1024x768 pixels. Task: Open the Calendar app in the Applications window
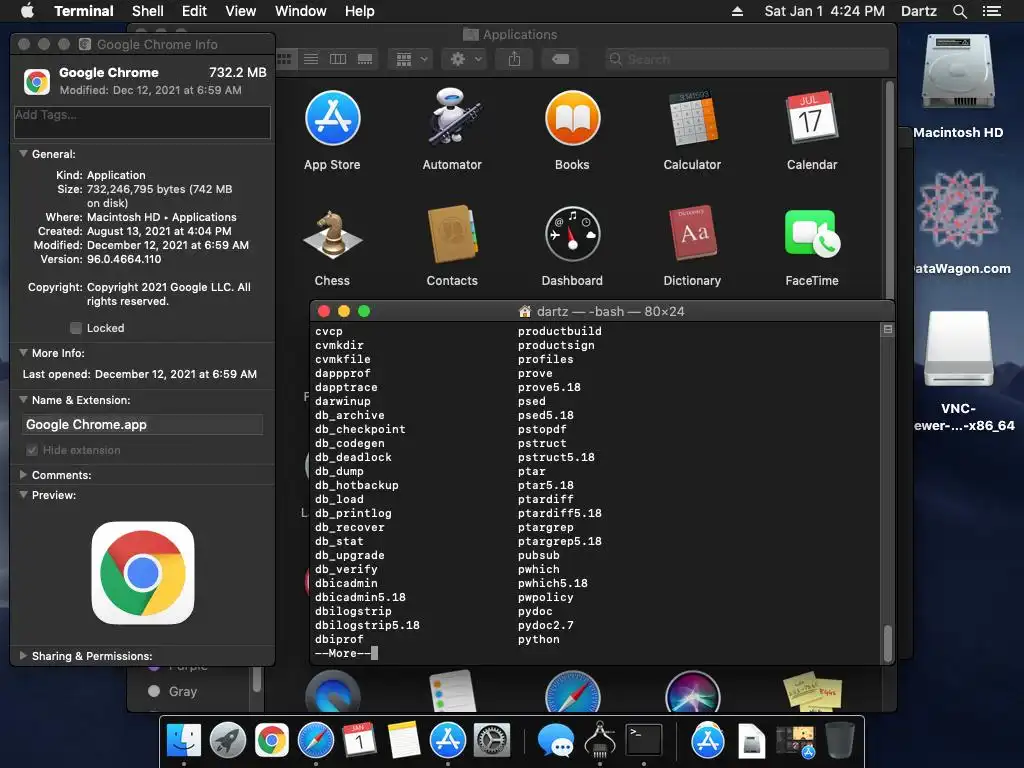click(812, 118)
